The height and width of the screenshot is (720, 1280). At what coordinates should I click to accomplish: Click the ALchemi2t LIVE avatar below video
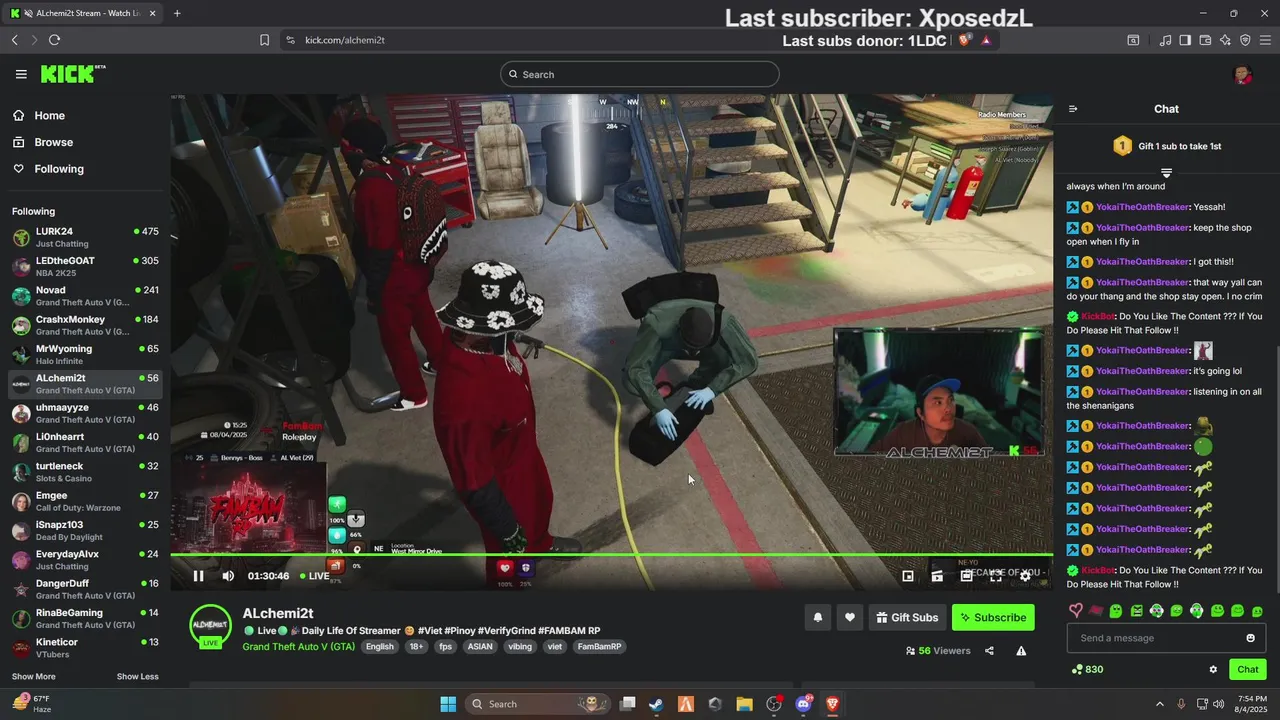[x=211, y=626]
